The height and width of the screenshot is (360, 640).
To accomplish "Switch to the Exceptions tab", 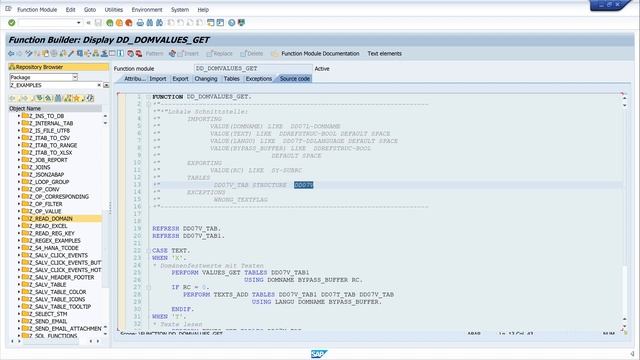I will [258, 79].
